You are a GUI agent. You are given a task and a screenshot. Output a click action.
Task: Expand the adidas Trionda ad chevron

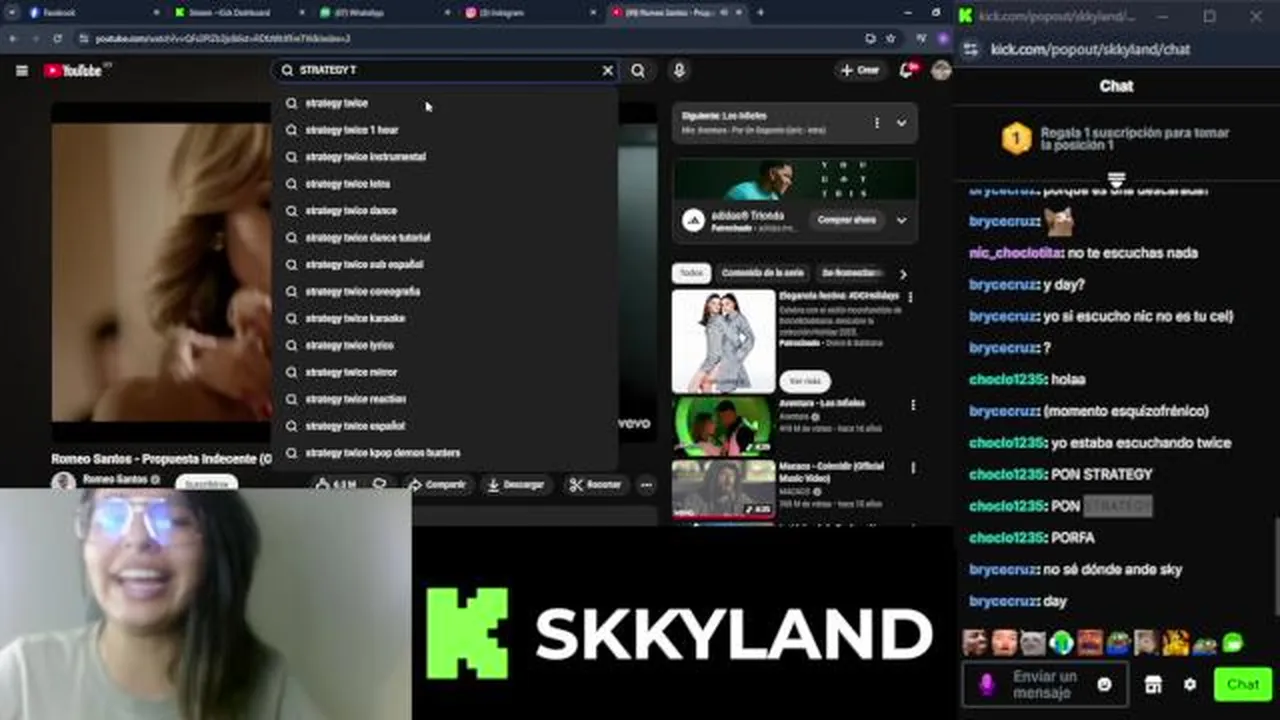click(901, 220)
